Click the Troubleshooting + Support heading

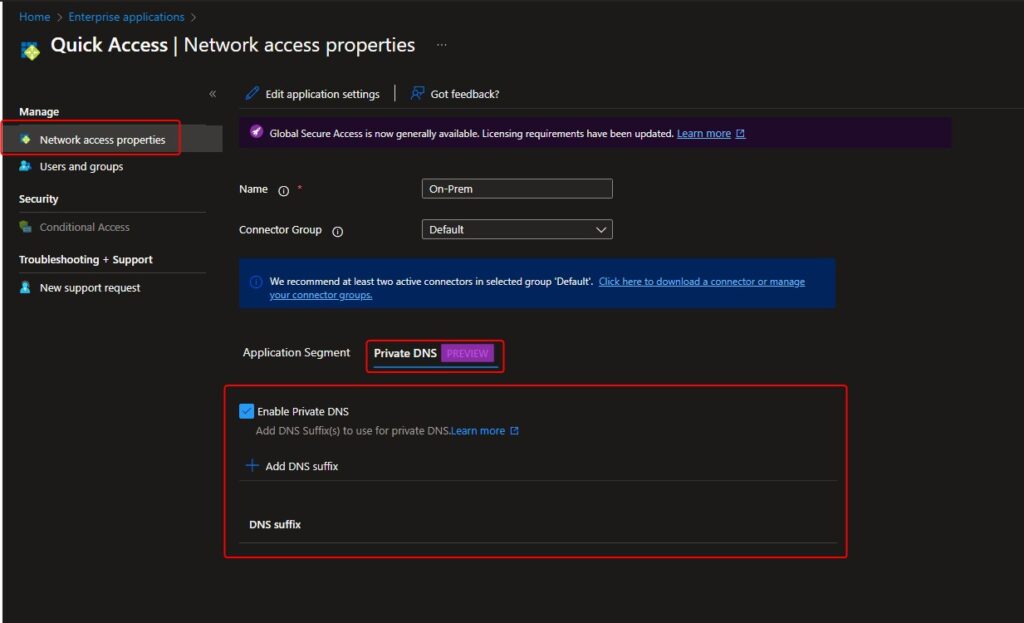(86, 259)
